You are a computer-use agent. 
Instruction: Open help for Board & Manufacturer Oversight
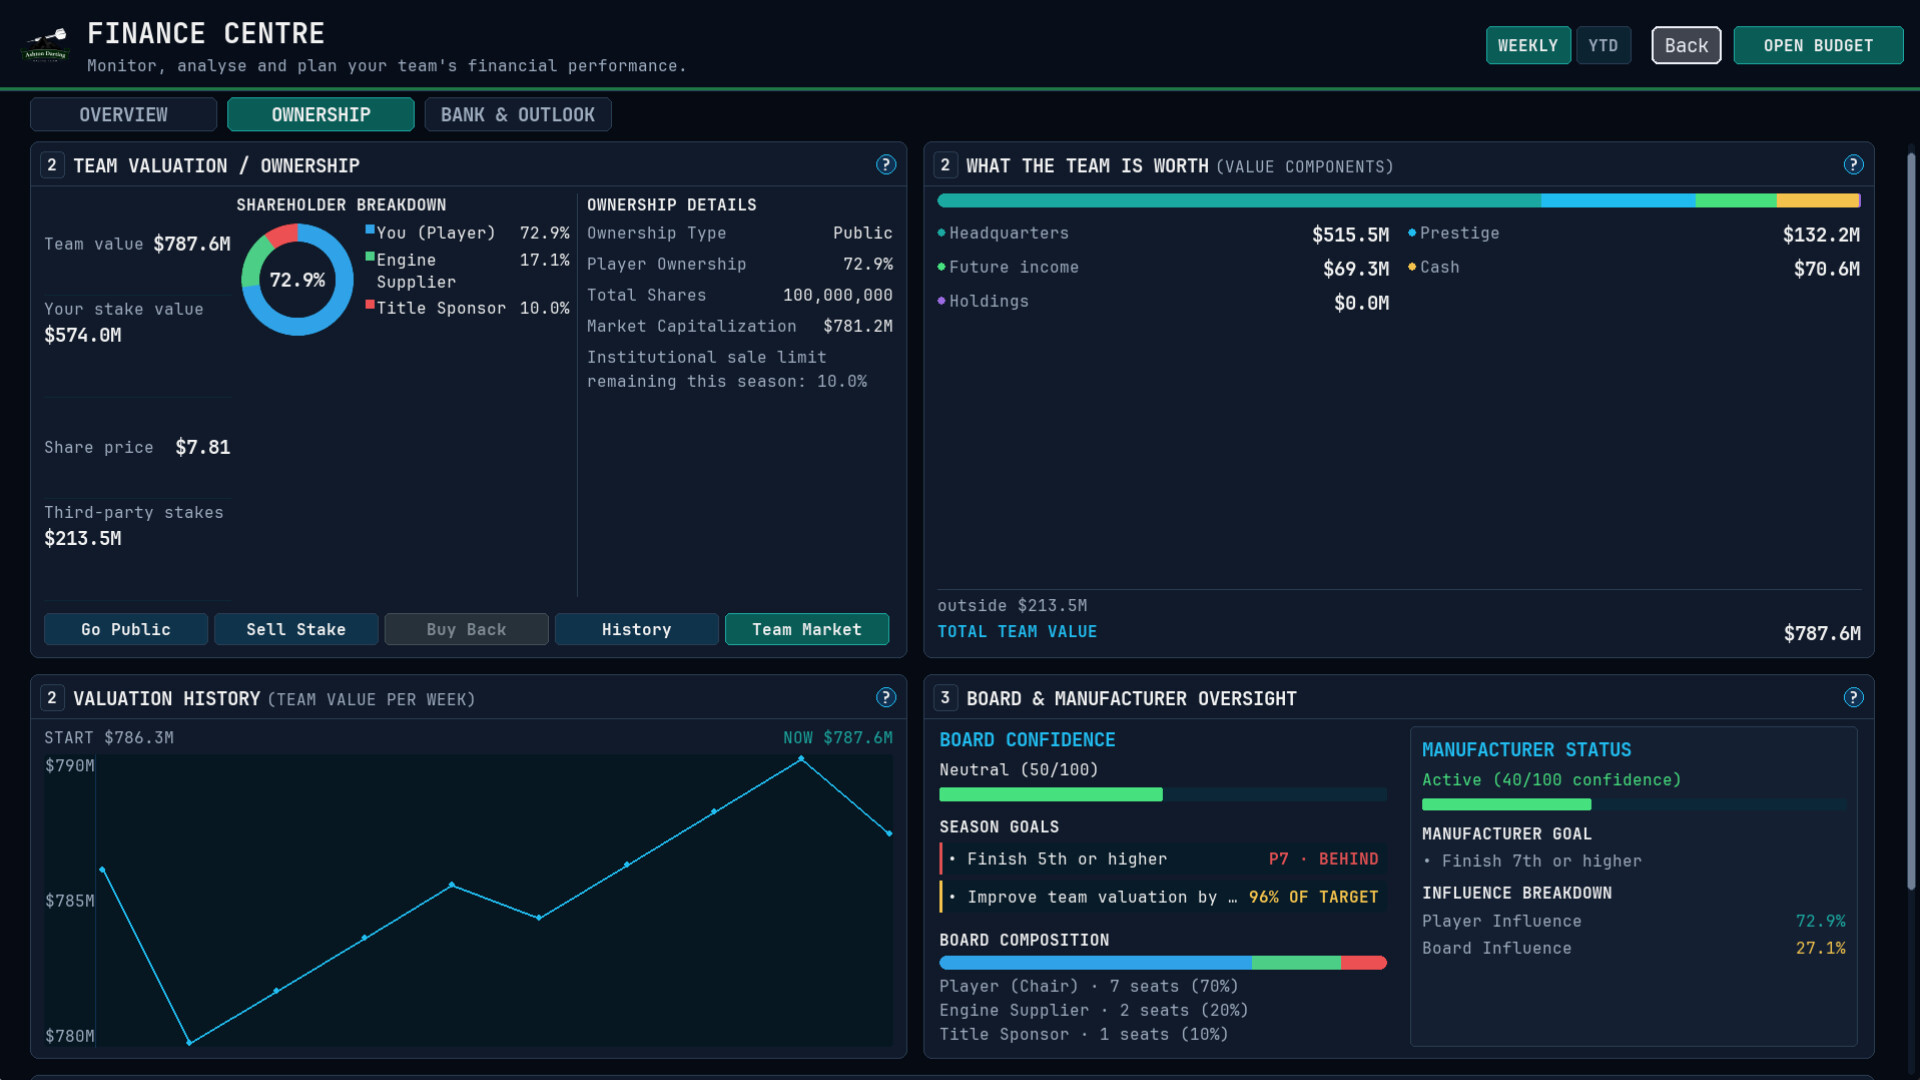pos(1853,698)
